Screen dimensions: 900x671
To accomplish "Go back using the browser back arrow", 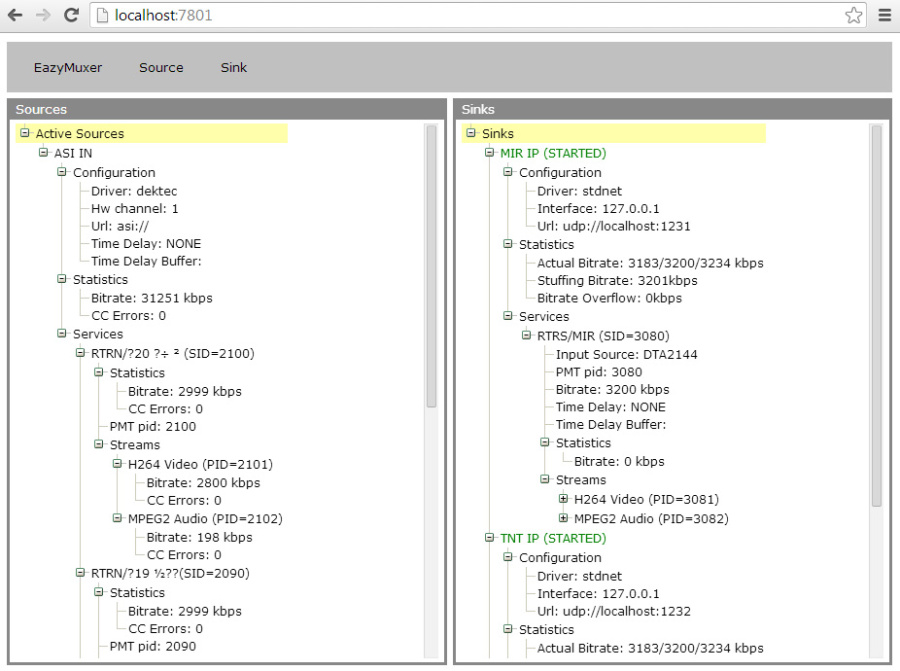I will coord(15,15).
